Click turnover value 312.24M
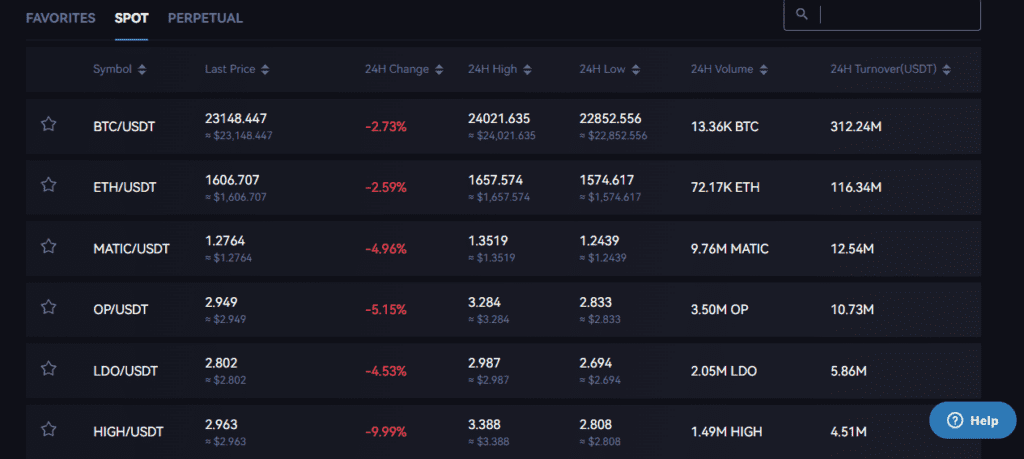1024x459 pixels. (856, 127)
